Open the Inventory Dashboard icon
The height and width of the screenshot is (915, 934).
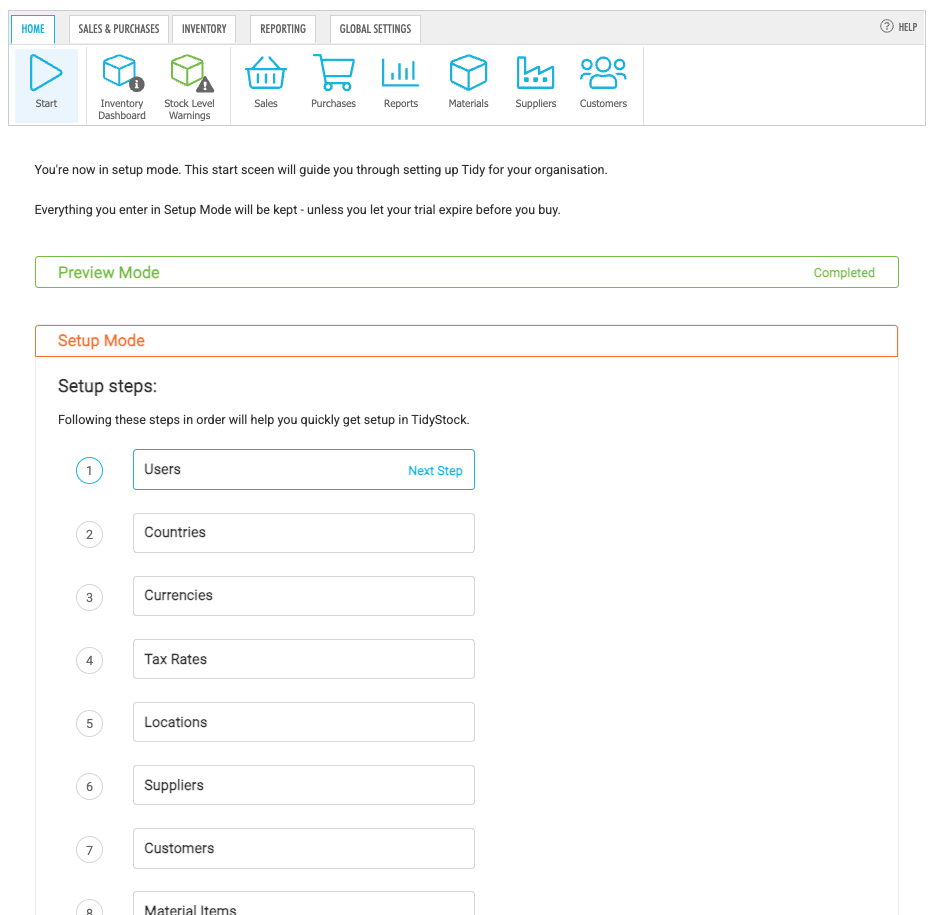(x=122, y=73)
